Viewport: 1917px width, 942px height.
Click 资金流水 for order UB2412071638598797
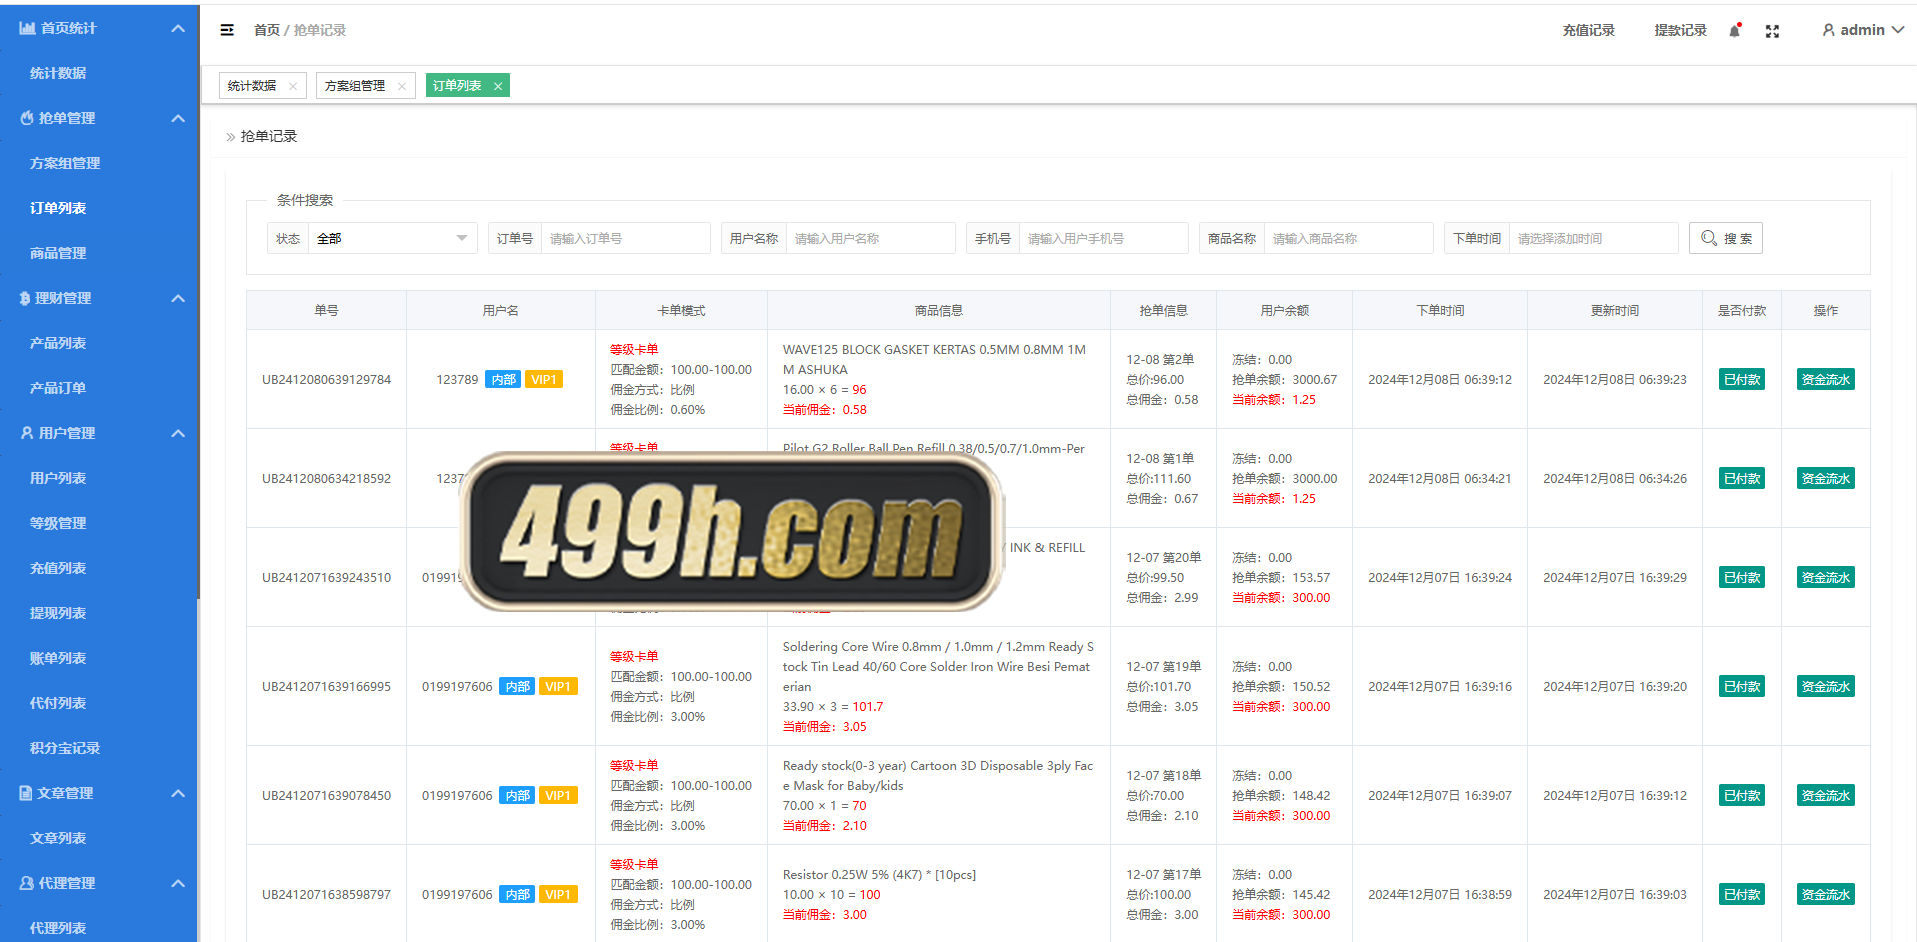(x=1826, y=894)
